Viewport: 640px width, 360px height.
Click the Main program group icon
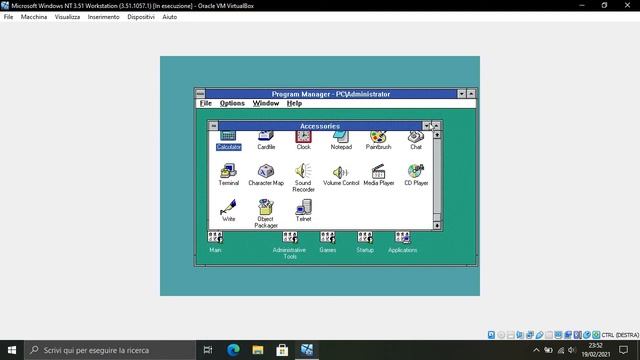click(215, 242)
